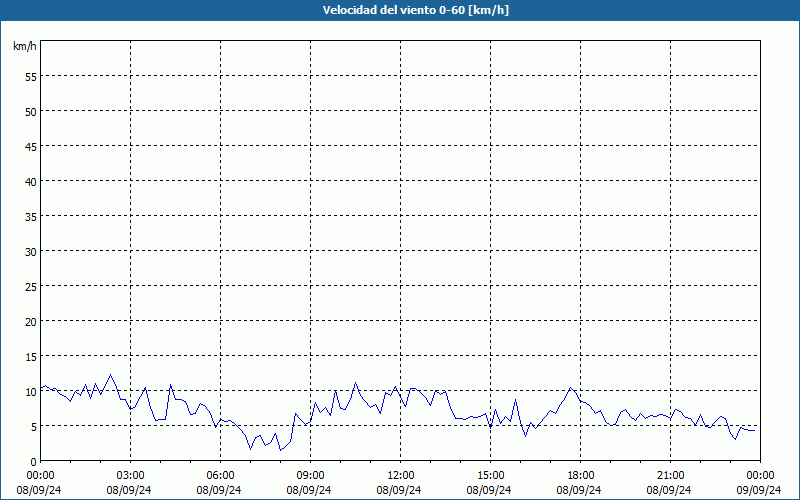Select the y-axis value 20

coord(31,321)
